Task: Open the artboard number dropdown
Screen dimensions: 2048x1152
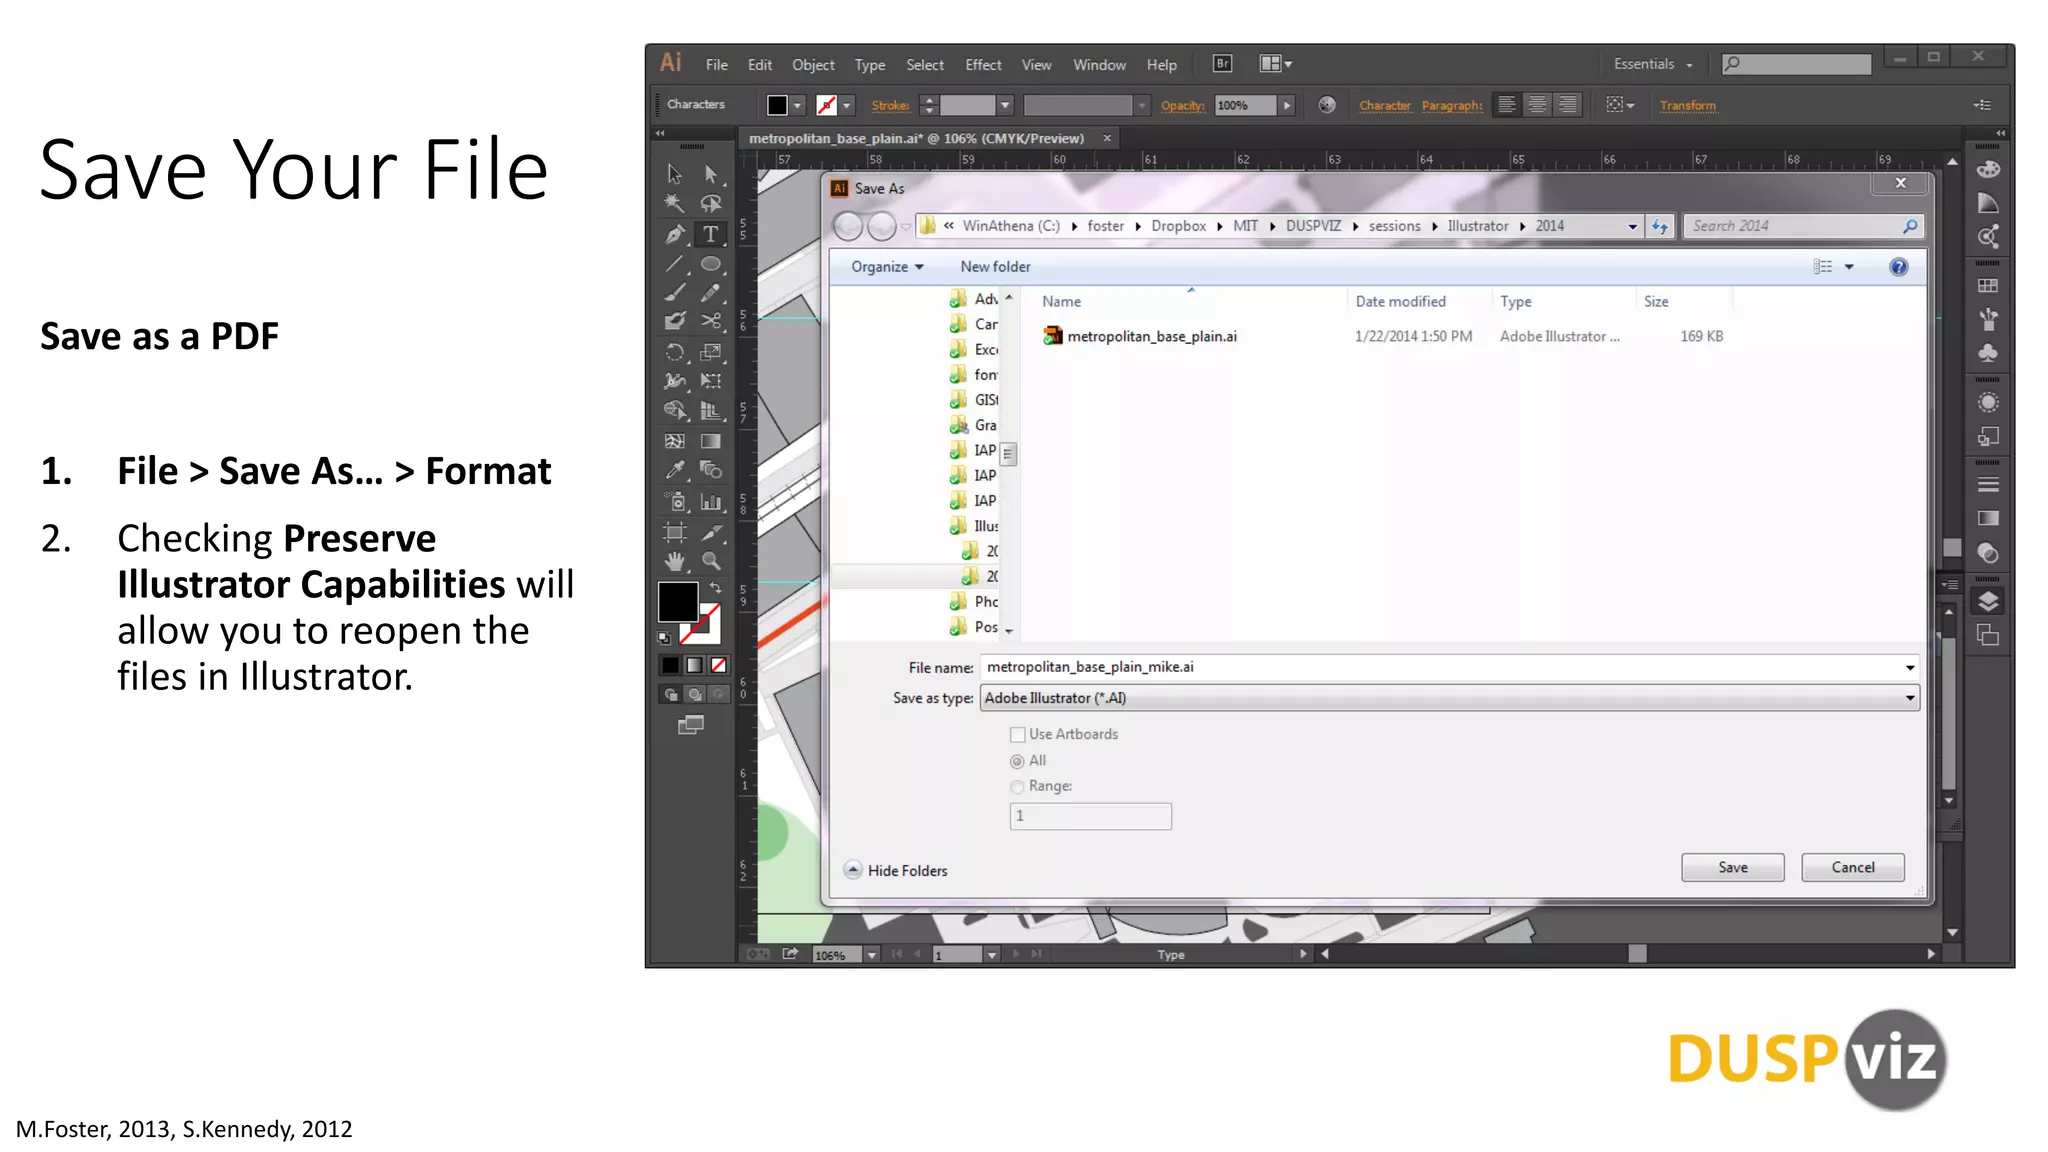Action: tap(991, 955)
